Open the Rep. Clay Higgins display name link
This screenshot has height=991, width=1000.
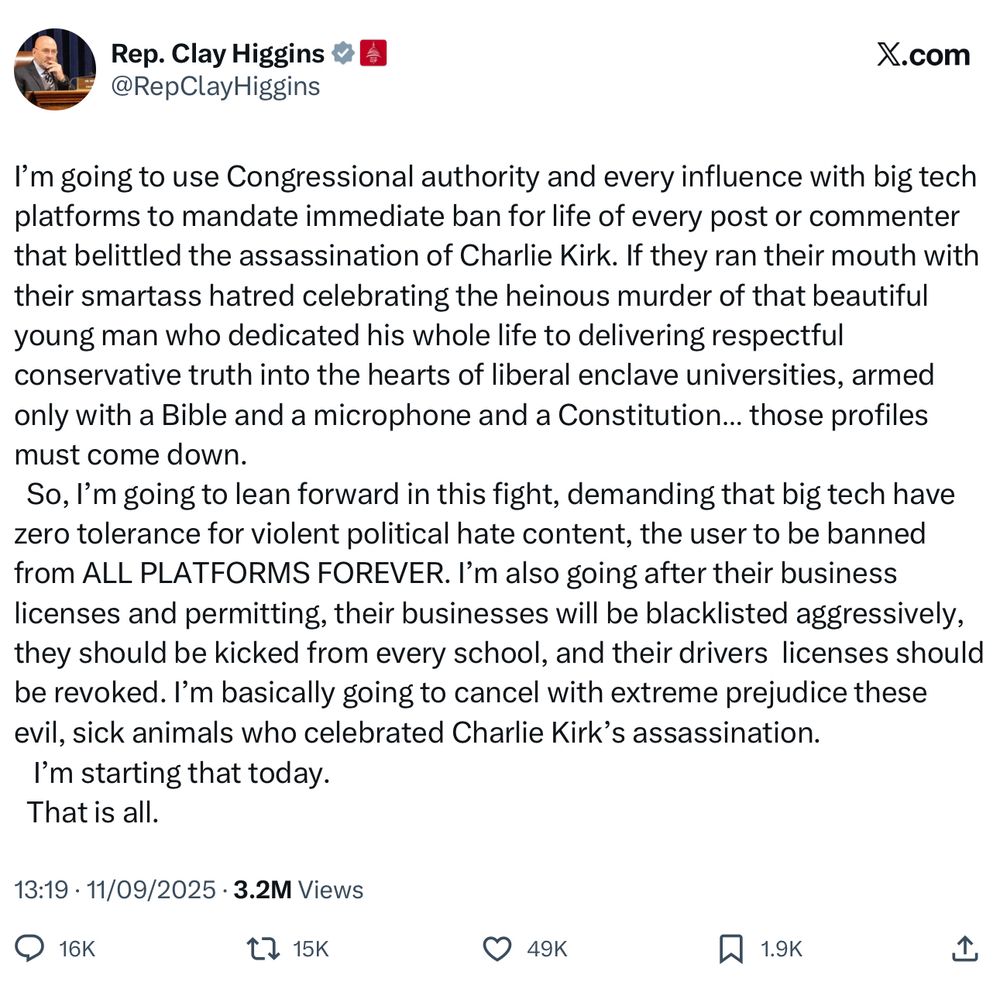pyautogui.click(x=217, y=53)
